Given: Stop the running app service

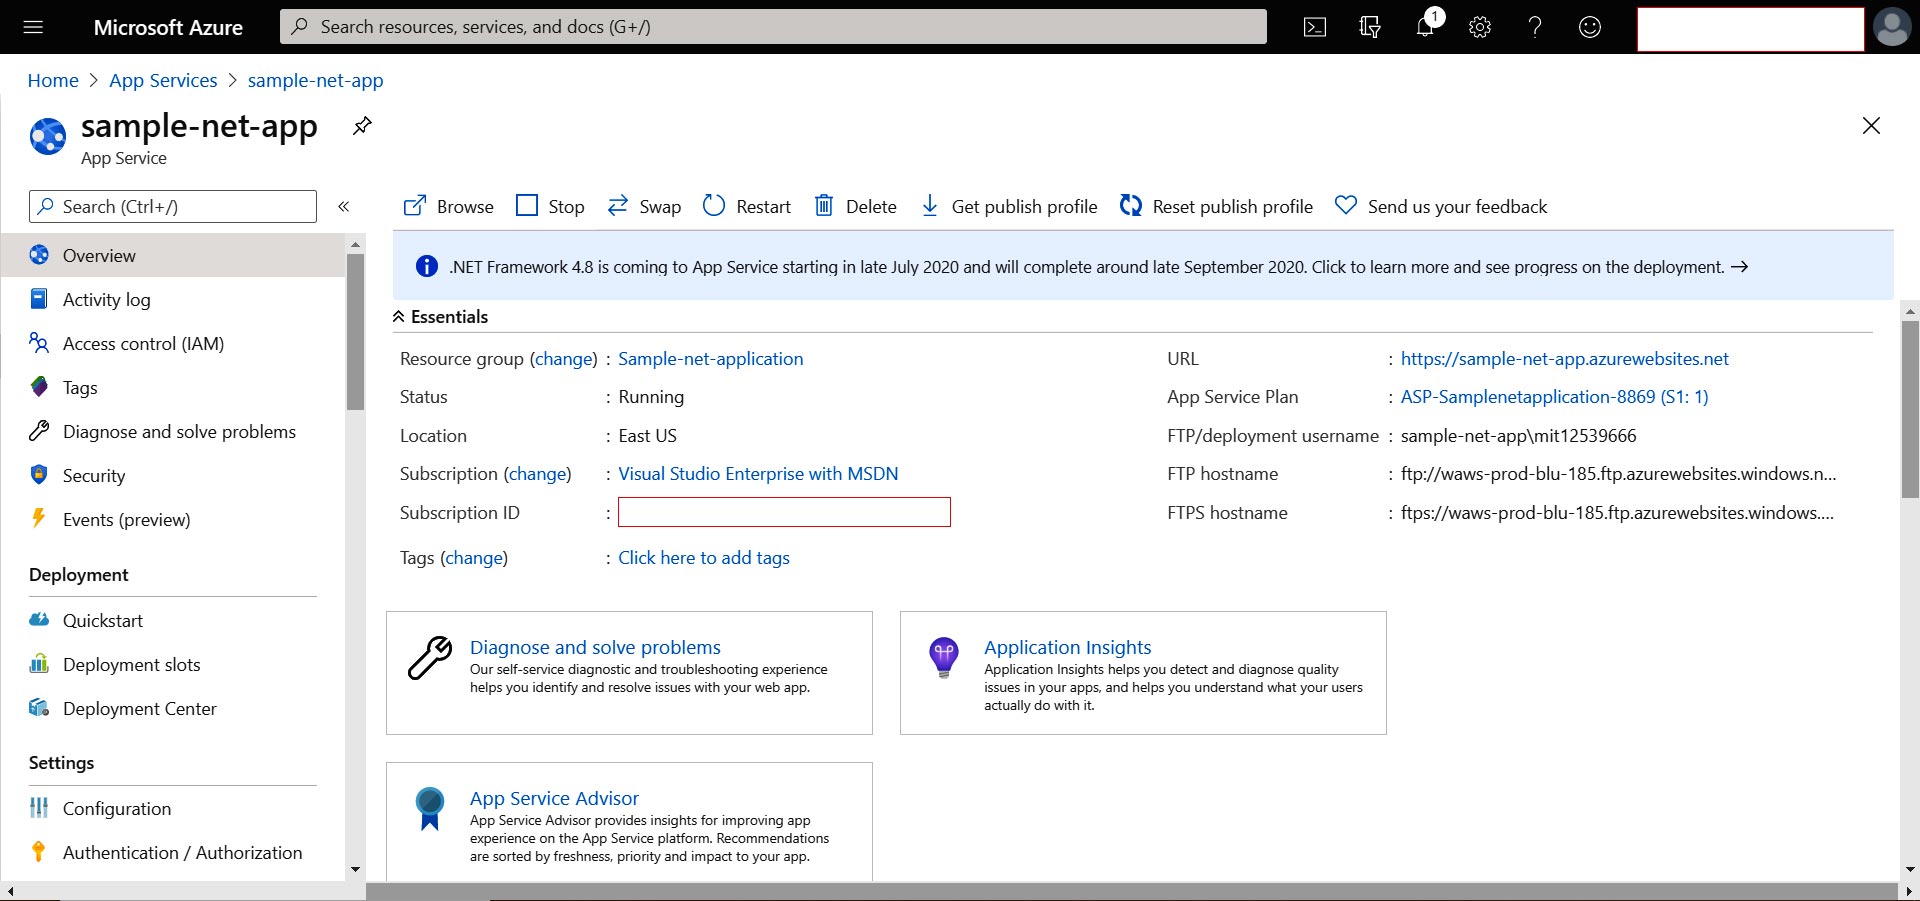Looking at the screenshot, I should pos(550,206).
